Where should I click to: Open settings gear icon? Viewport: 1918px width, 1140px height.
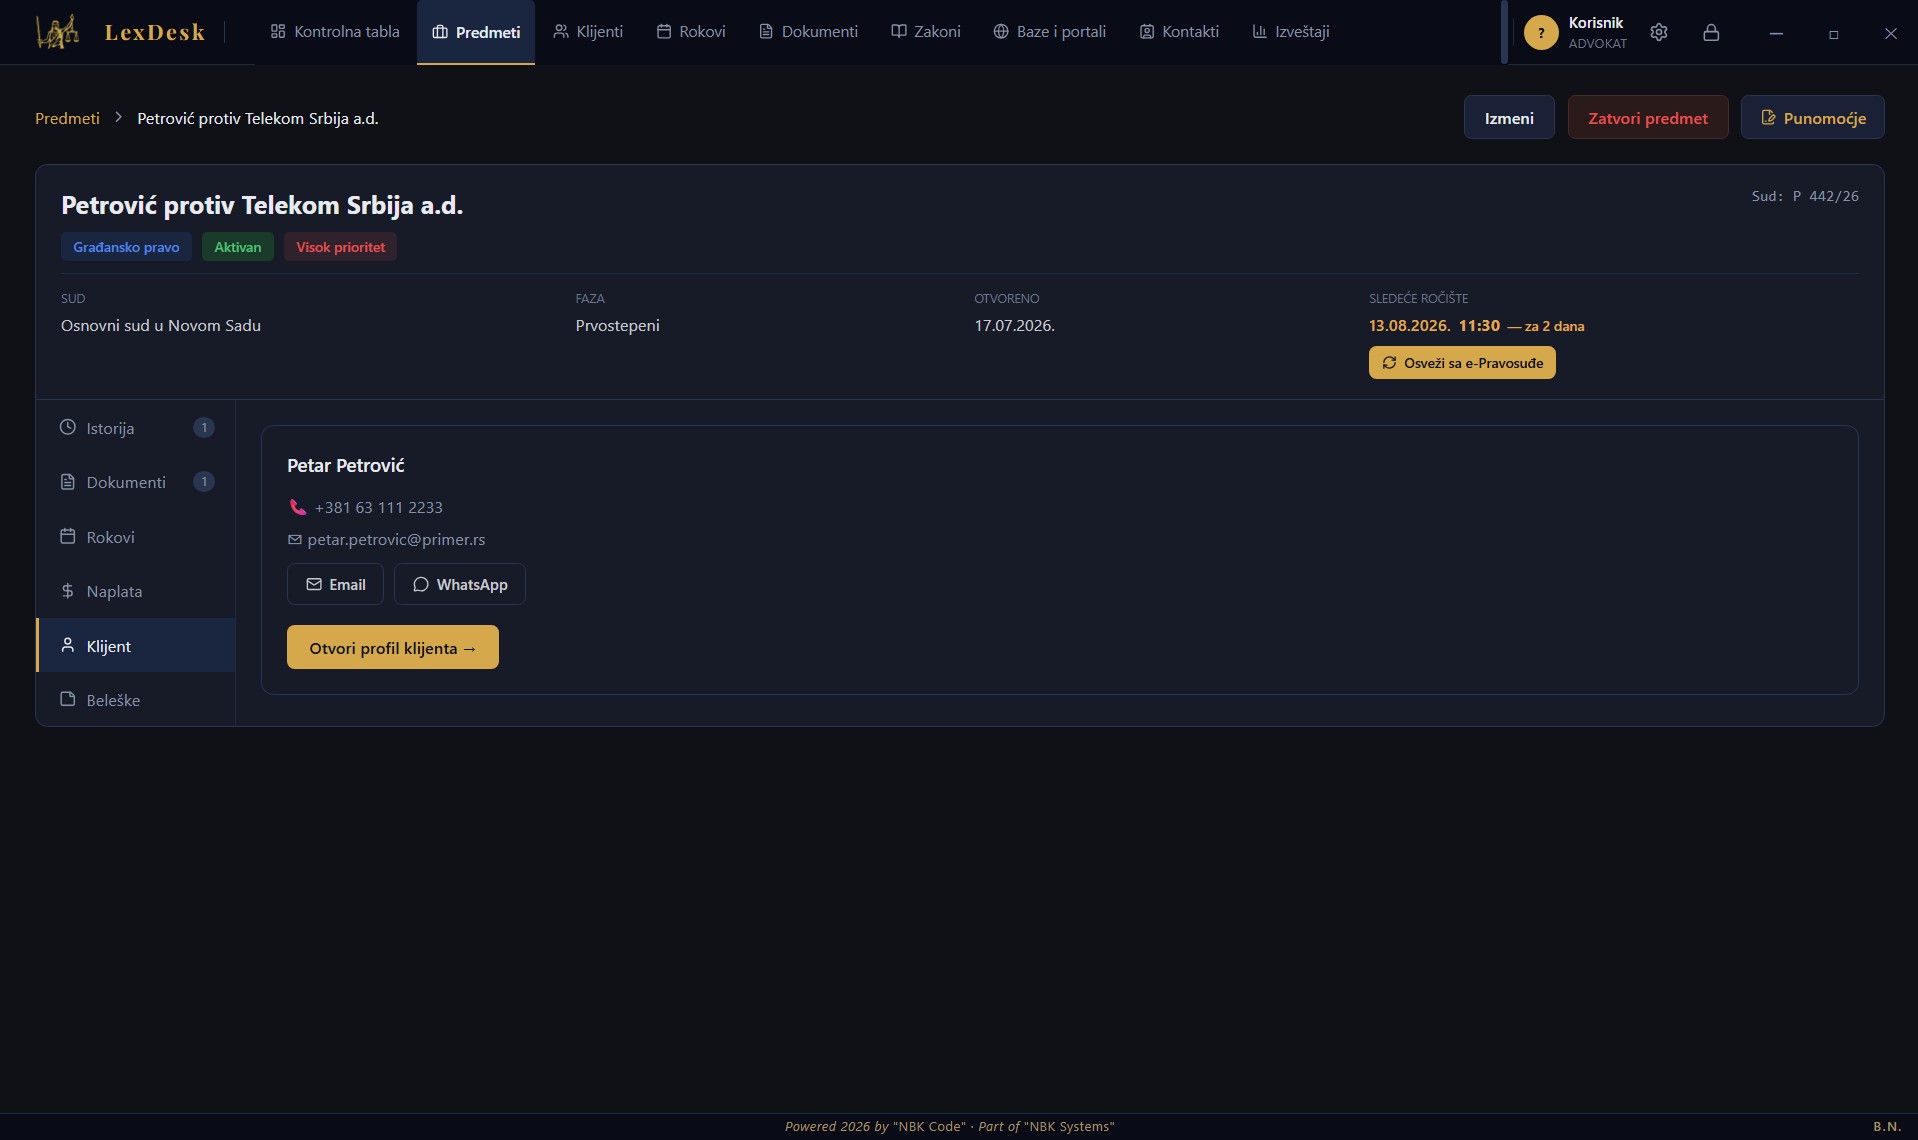click(x=1659, y=32)
